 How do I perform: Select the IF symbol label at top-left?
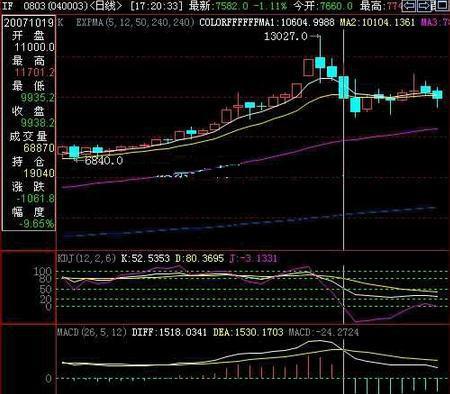7,6
